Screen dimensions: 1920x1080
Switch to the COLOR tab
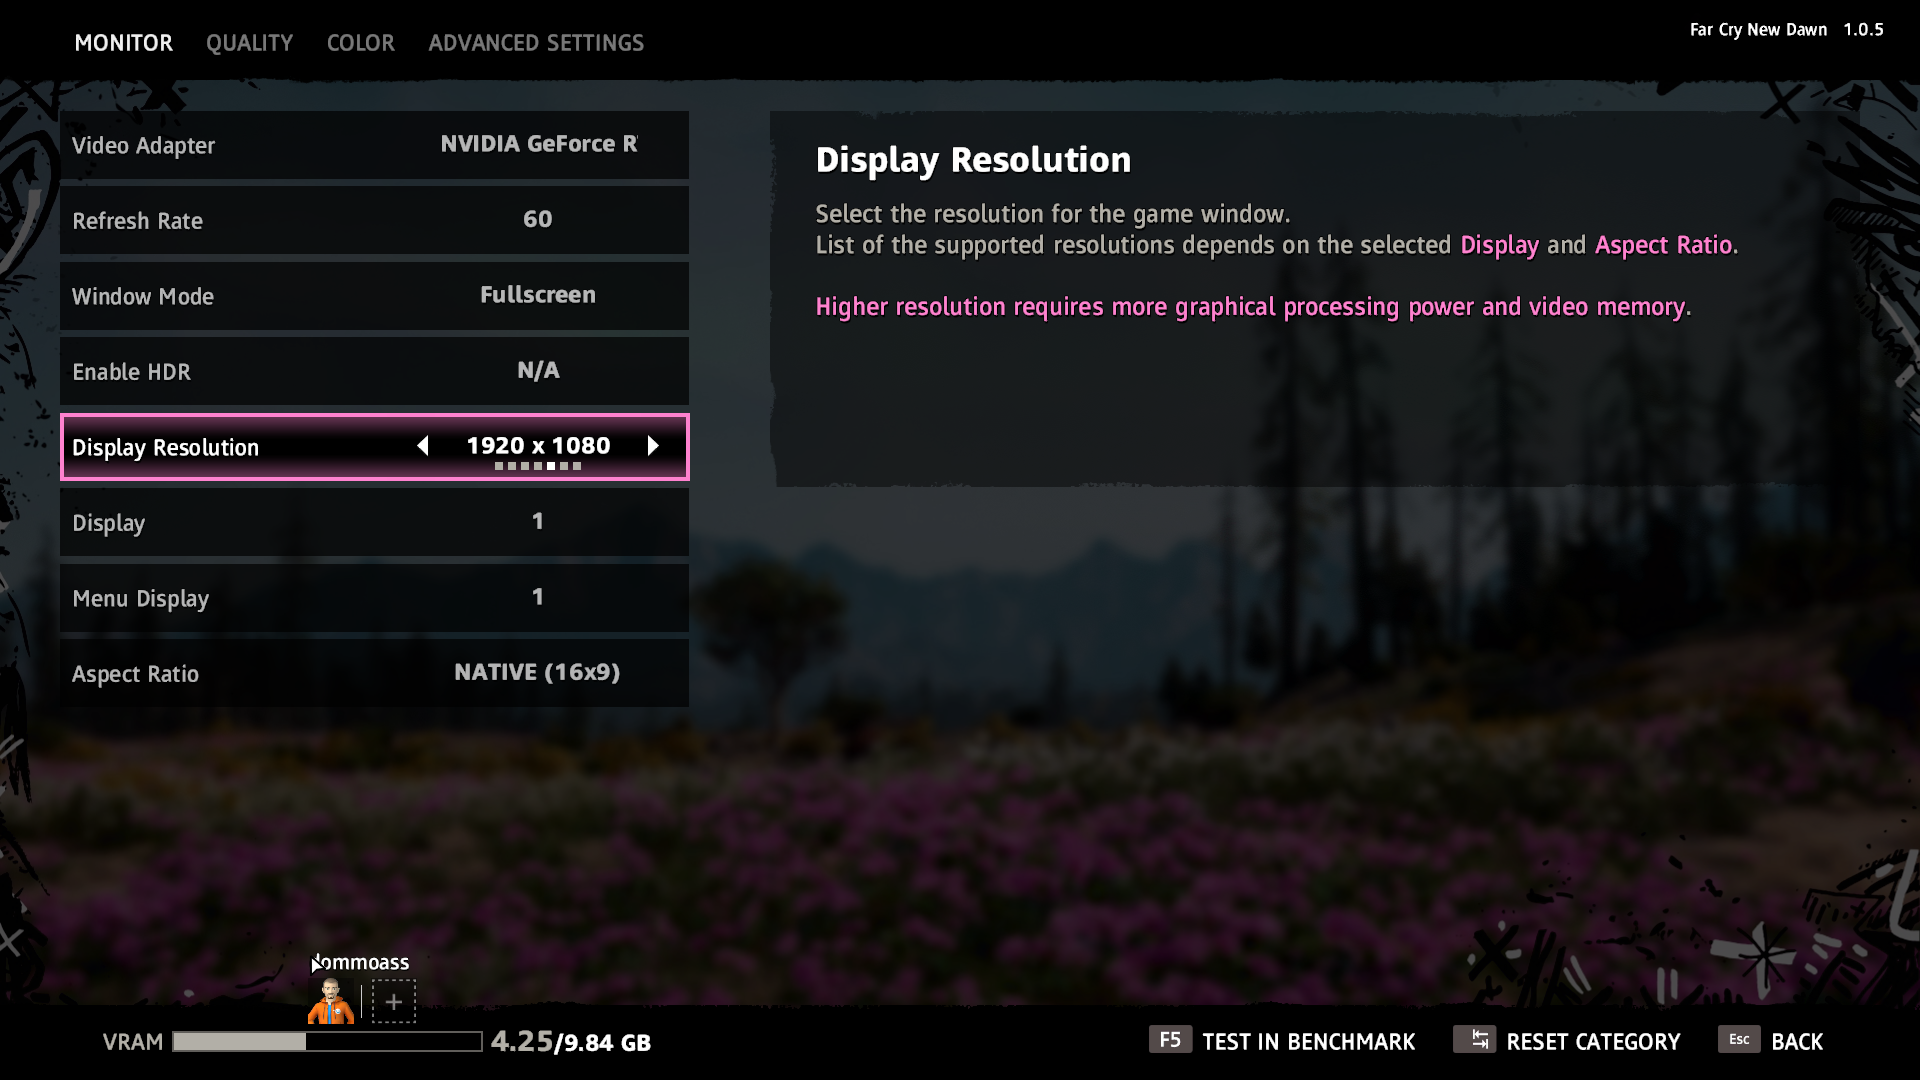coord(360,43)
